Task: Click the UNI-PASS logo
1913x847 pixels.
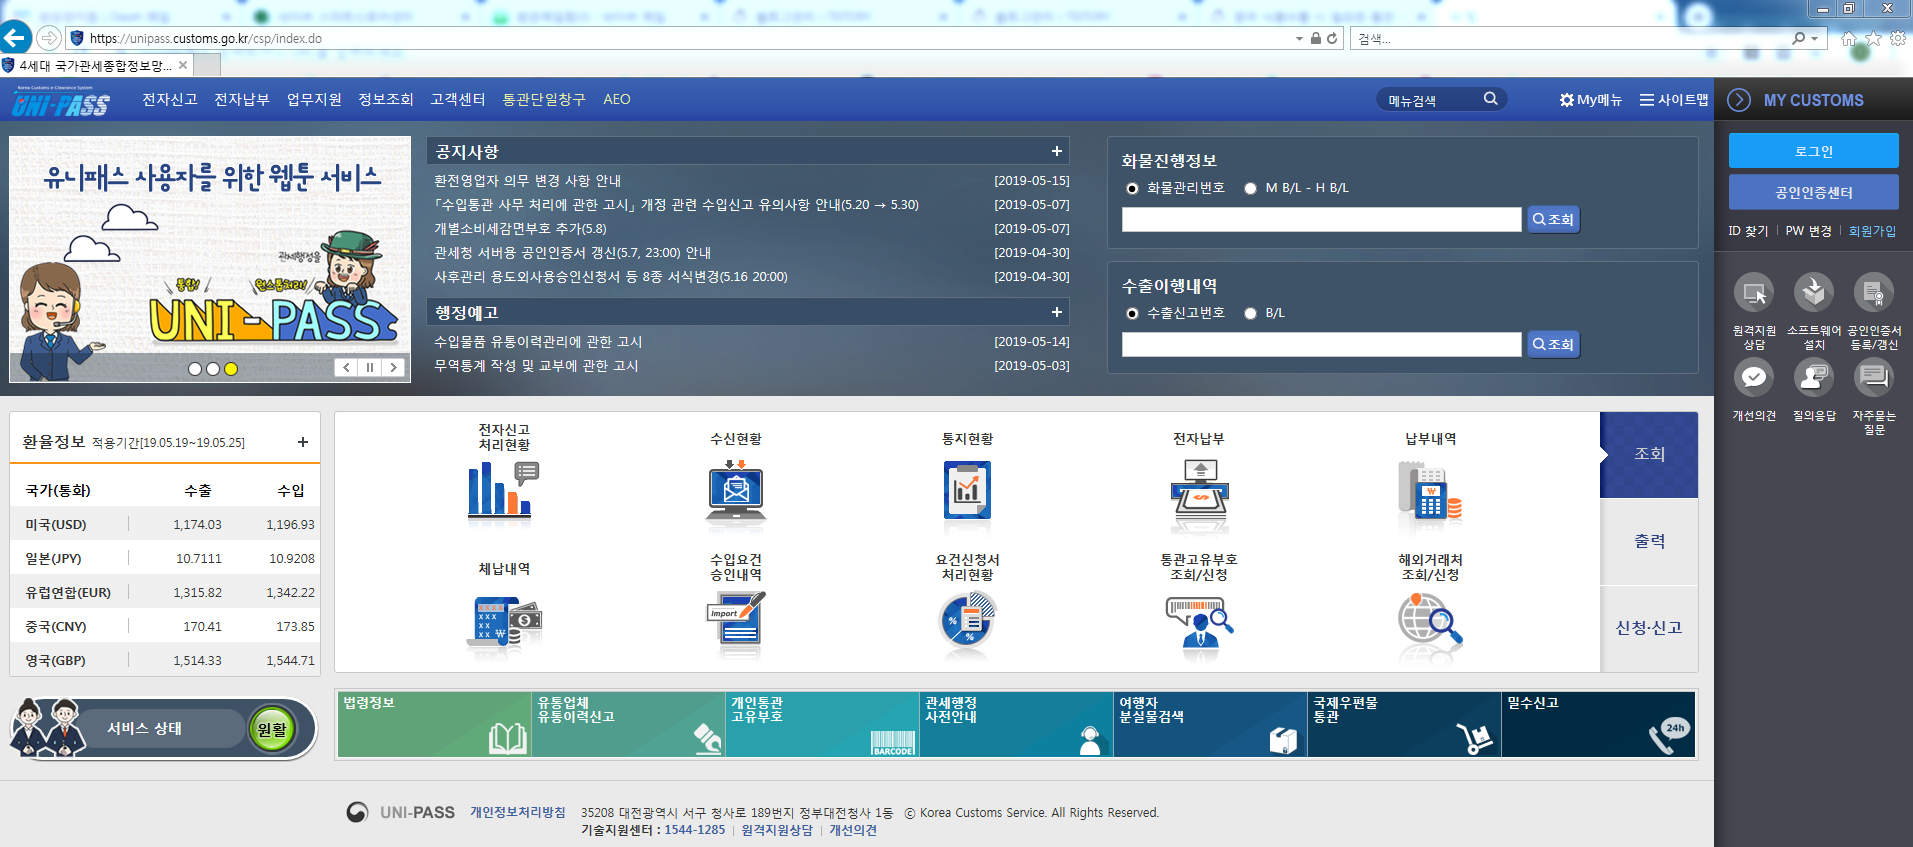Action: [61, 101]
